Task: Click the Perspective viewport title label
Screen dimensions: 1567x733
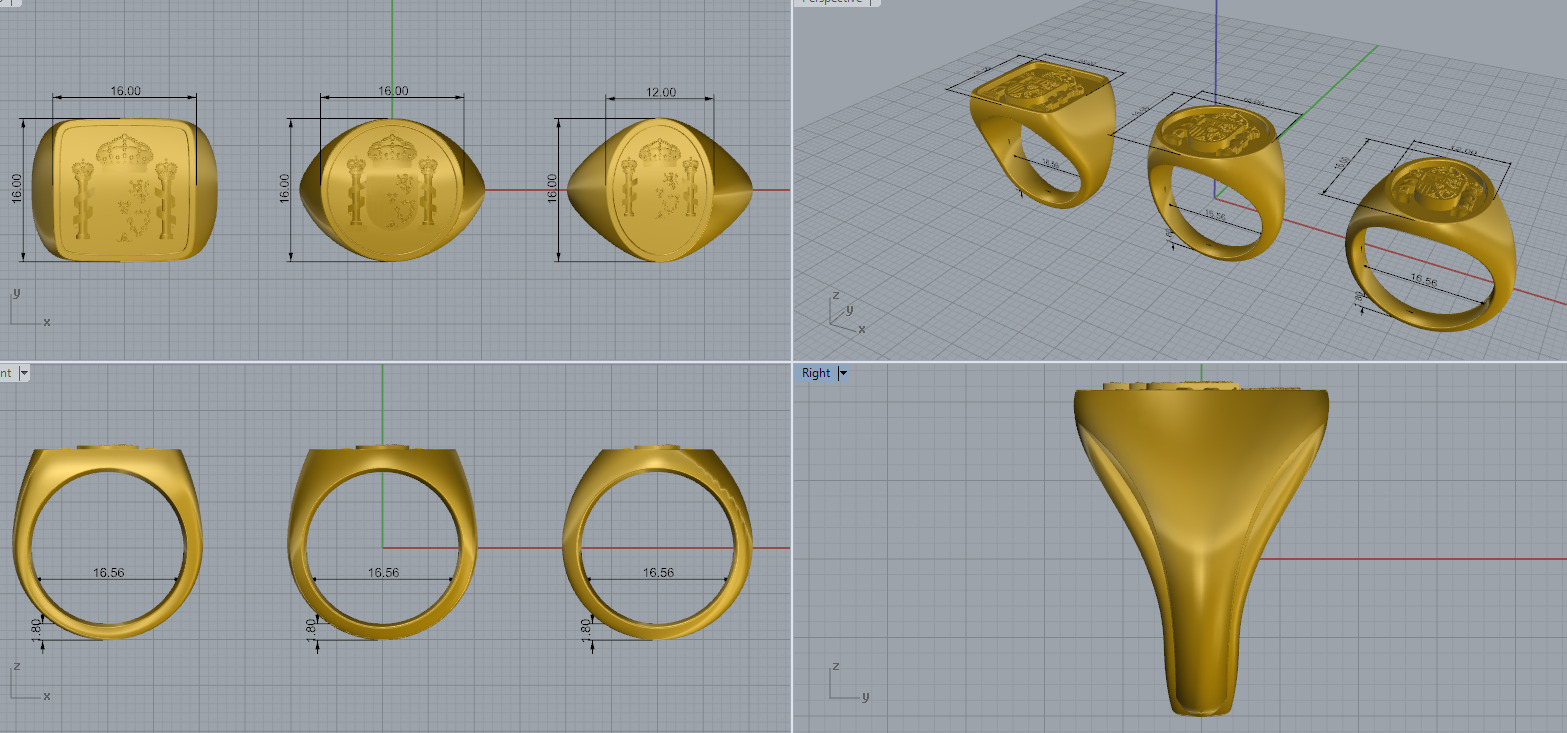Action: [x=833, y=2]
